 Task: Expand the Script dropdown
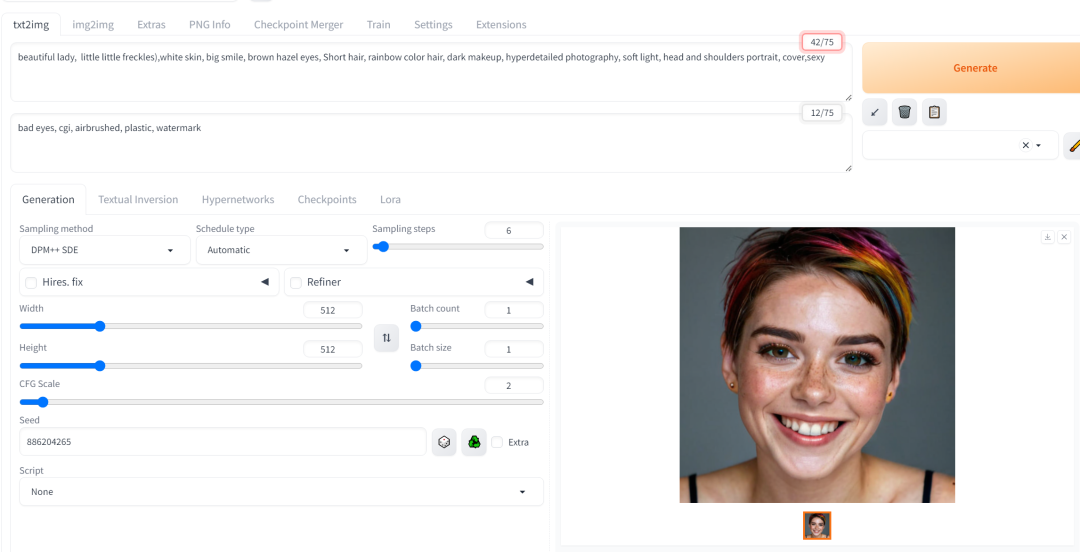pyautogui.click(x=280, y=492)
